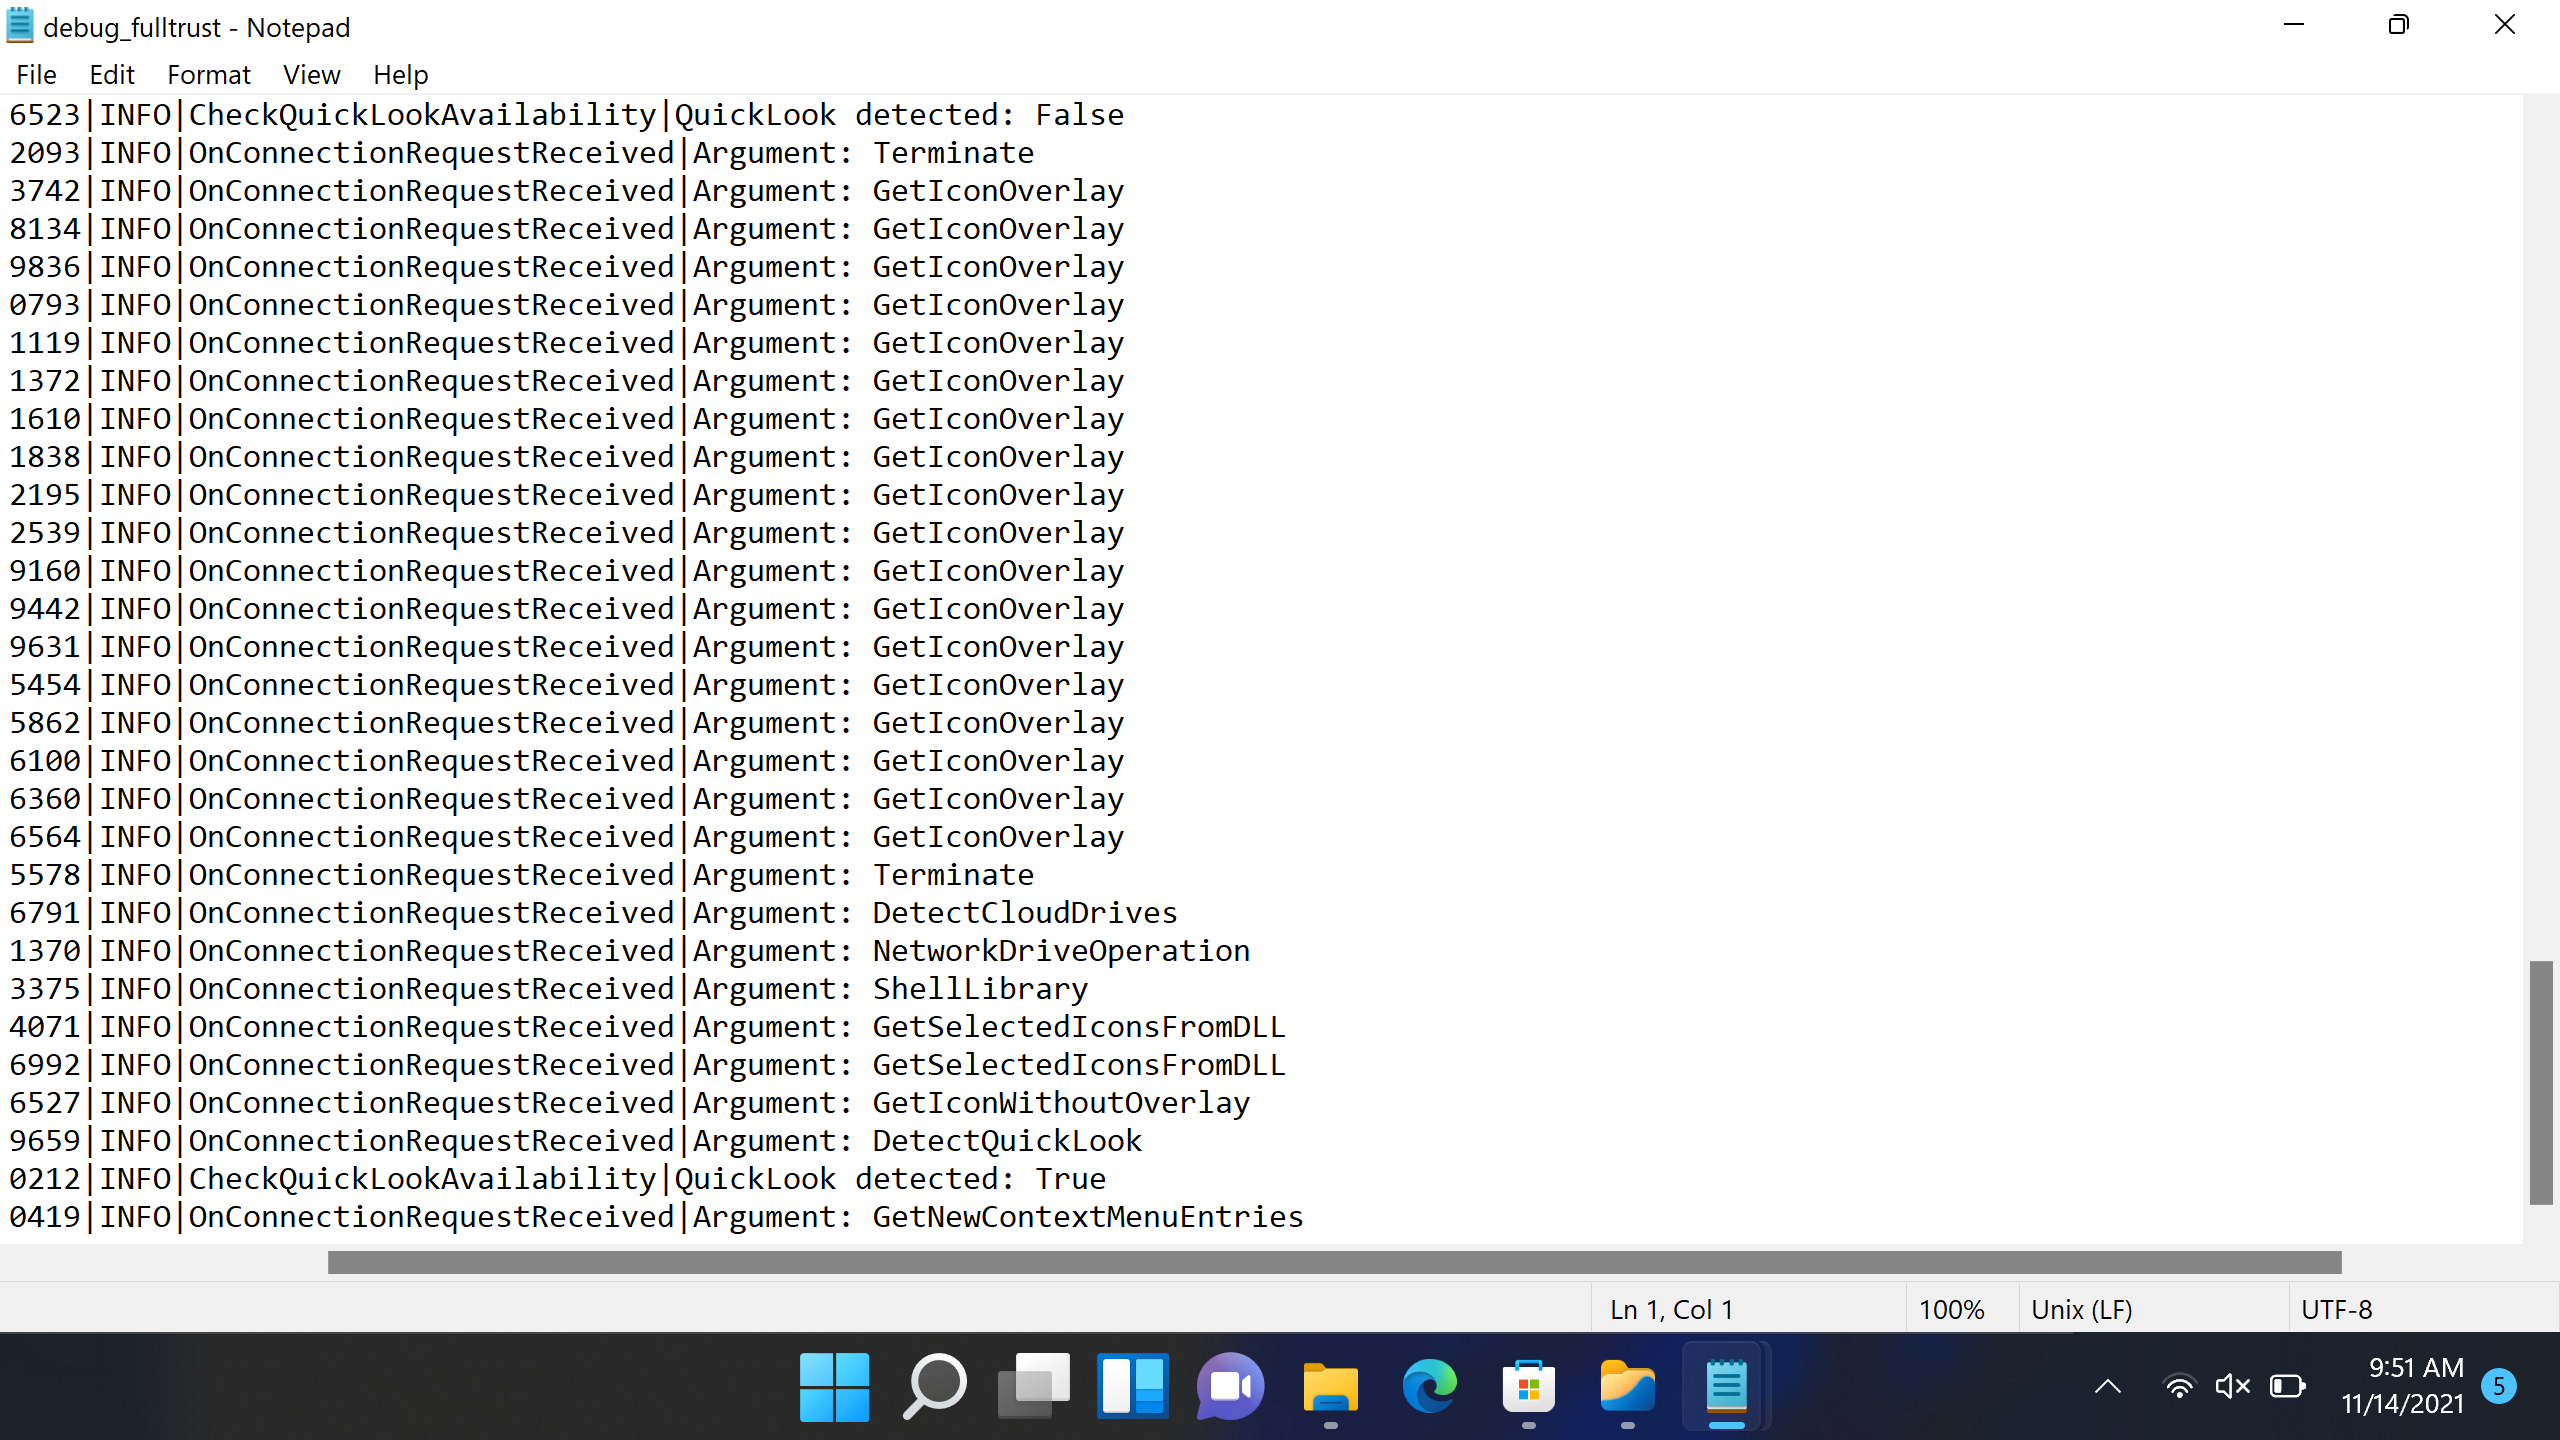Click the horizontal scrollbar thumb
The height and width of the screenshot is (1440, 2560).
(x=1334, y=1263)
